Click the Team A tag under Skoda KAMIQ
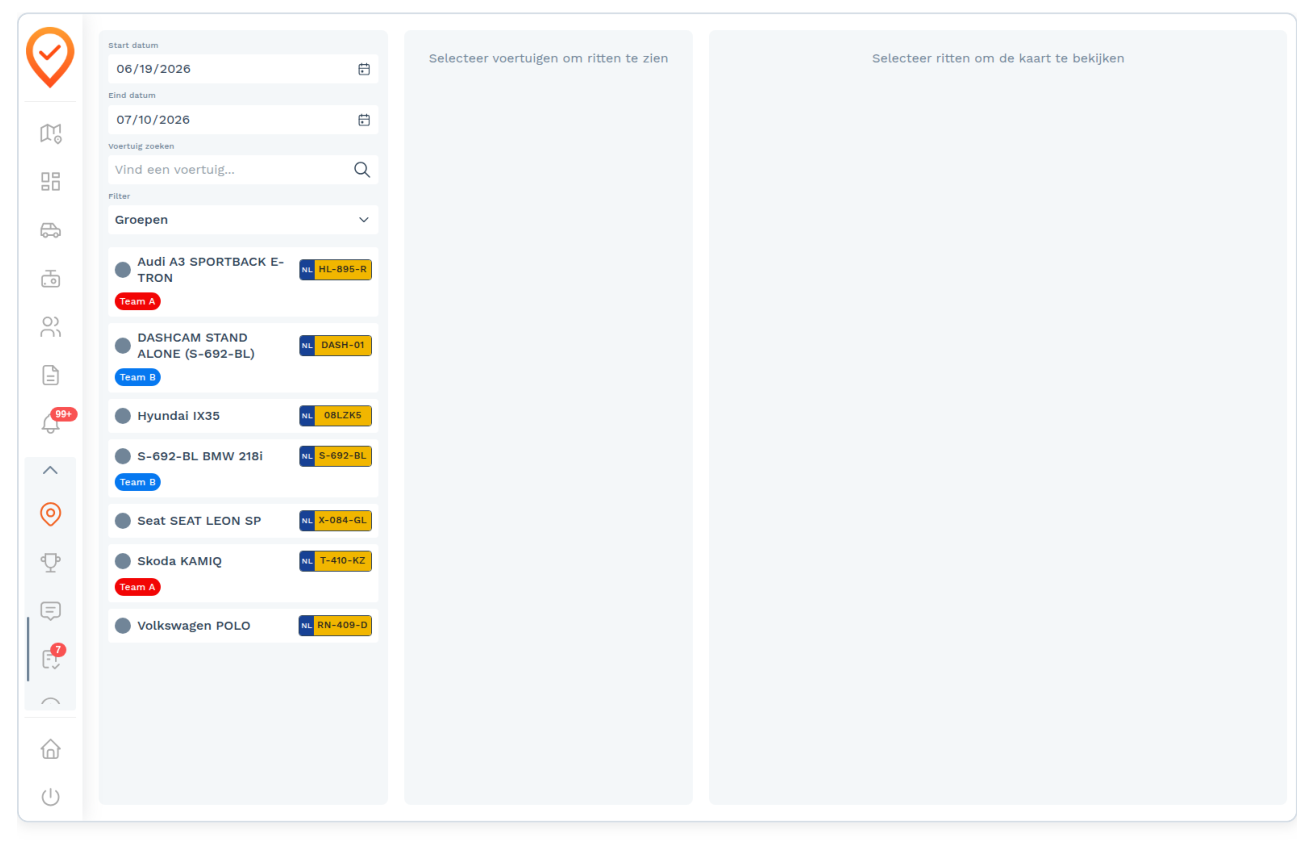The width and height of the screenshot is (1314, 843). [x=138, y=587]
